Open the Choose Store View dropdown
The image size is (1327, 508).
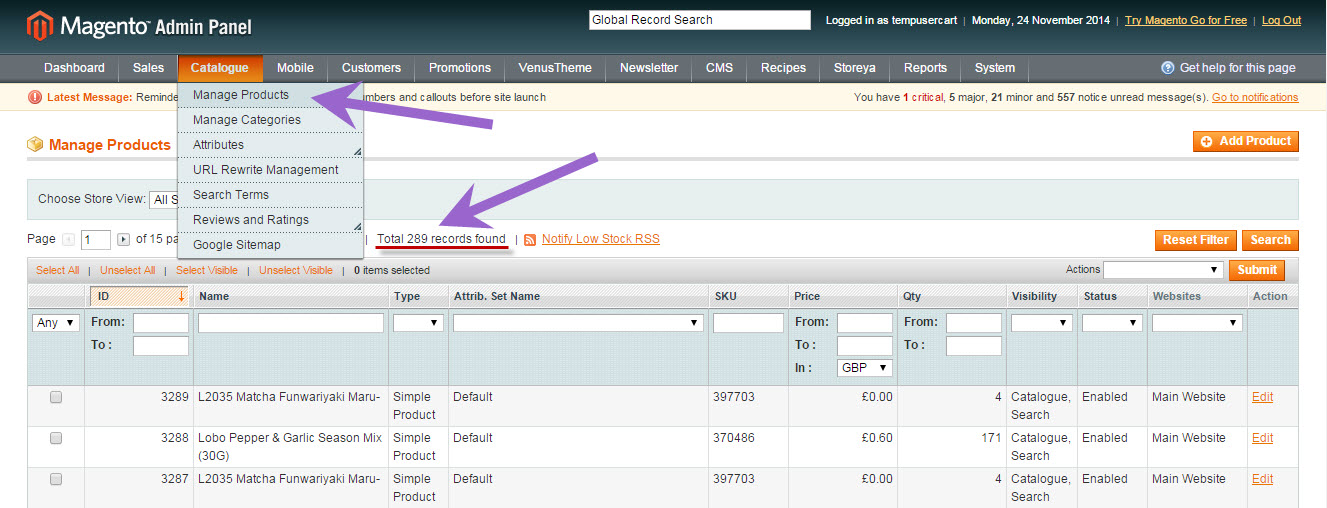[x=163, y=199]
